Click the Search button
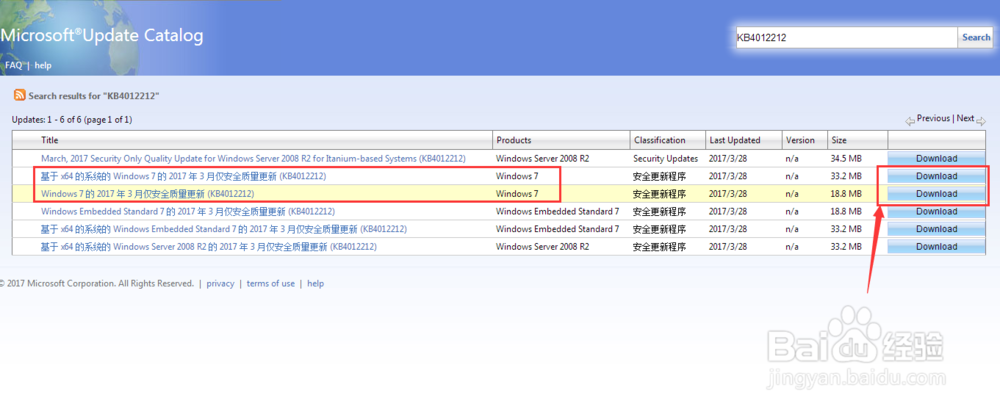Viewport: 1000px width, 412px height. pos(976,38)
